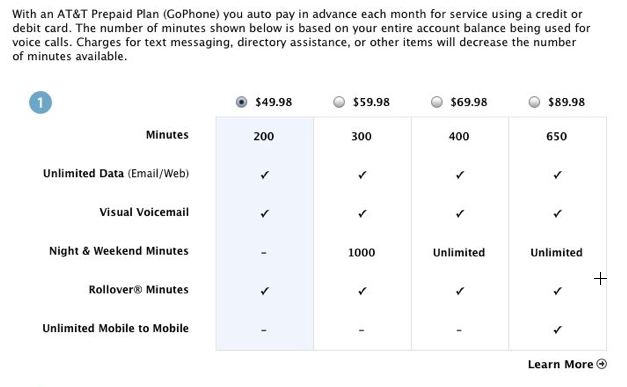Screen dimensions: 627x387
Task: Click the 1000 night & weekend minutes value
Action: coord(361,253)
